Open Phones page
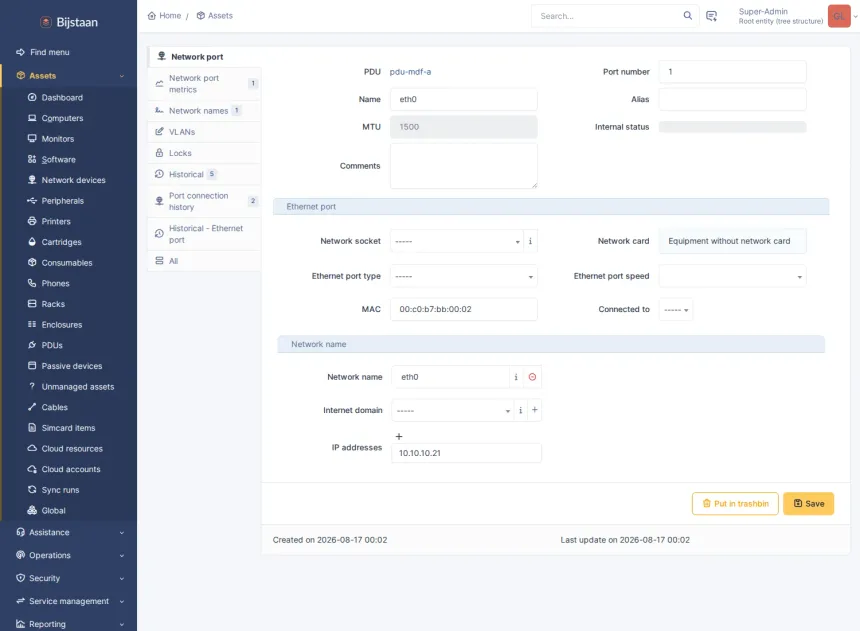The width and height of the screenshot is (860, 631). click(55, 284)
